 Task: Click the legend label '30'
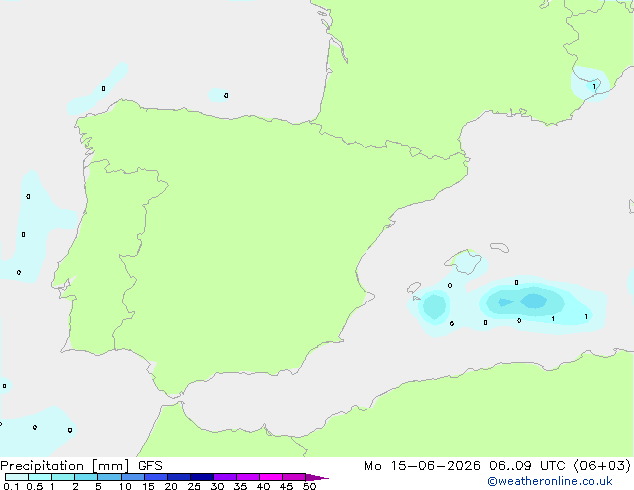(x=217, y=486)
